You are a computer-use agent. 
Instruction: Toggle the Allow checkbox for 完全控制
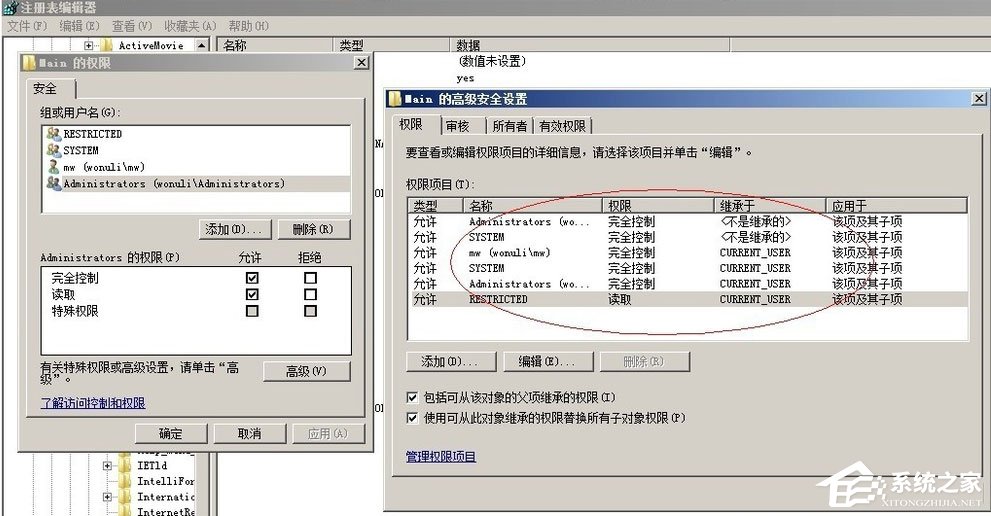pyautogui.click(x=252, y=278)
